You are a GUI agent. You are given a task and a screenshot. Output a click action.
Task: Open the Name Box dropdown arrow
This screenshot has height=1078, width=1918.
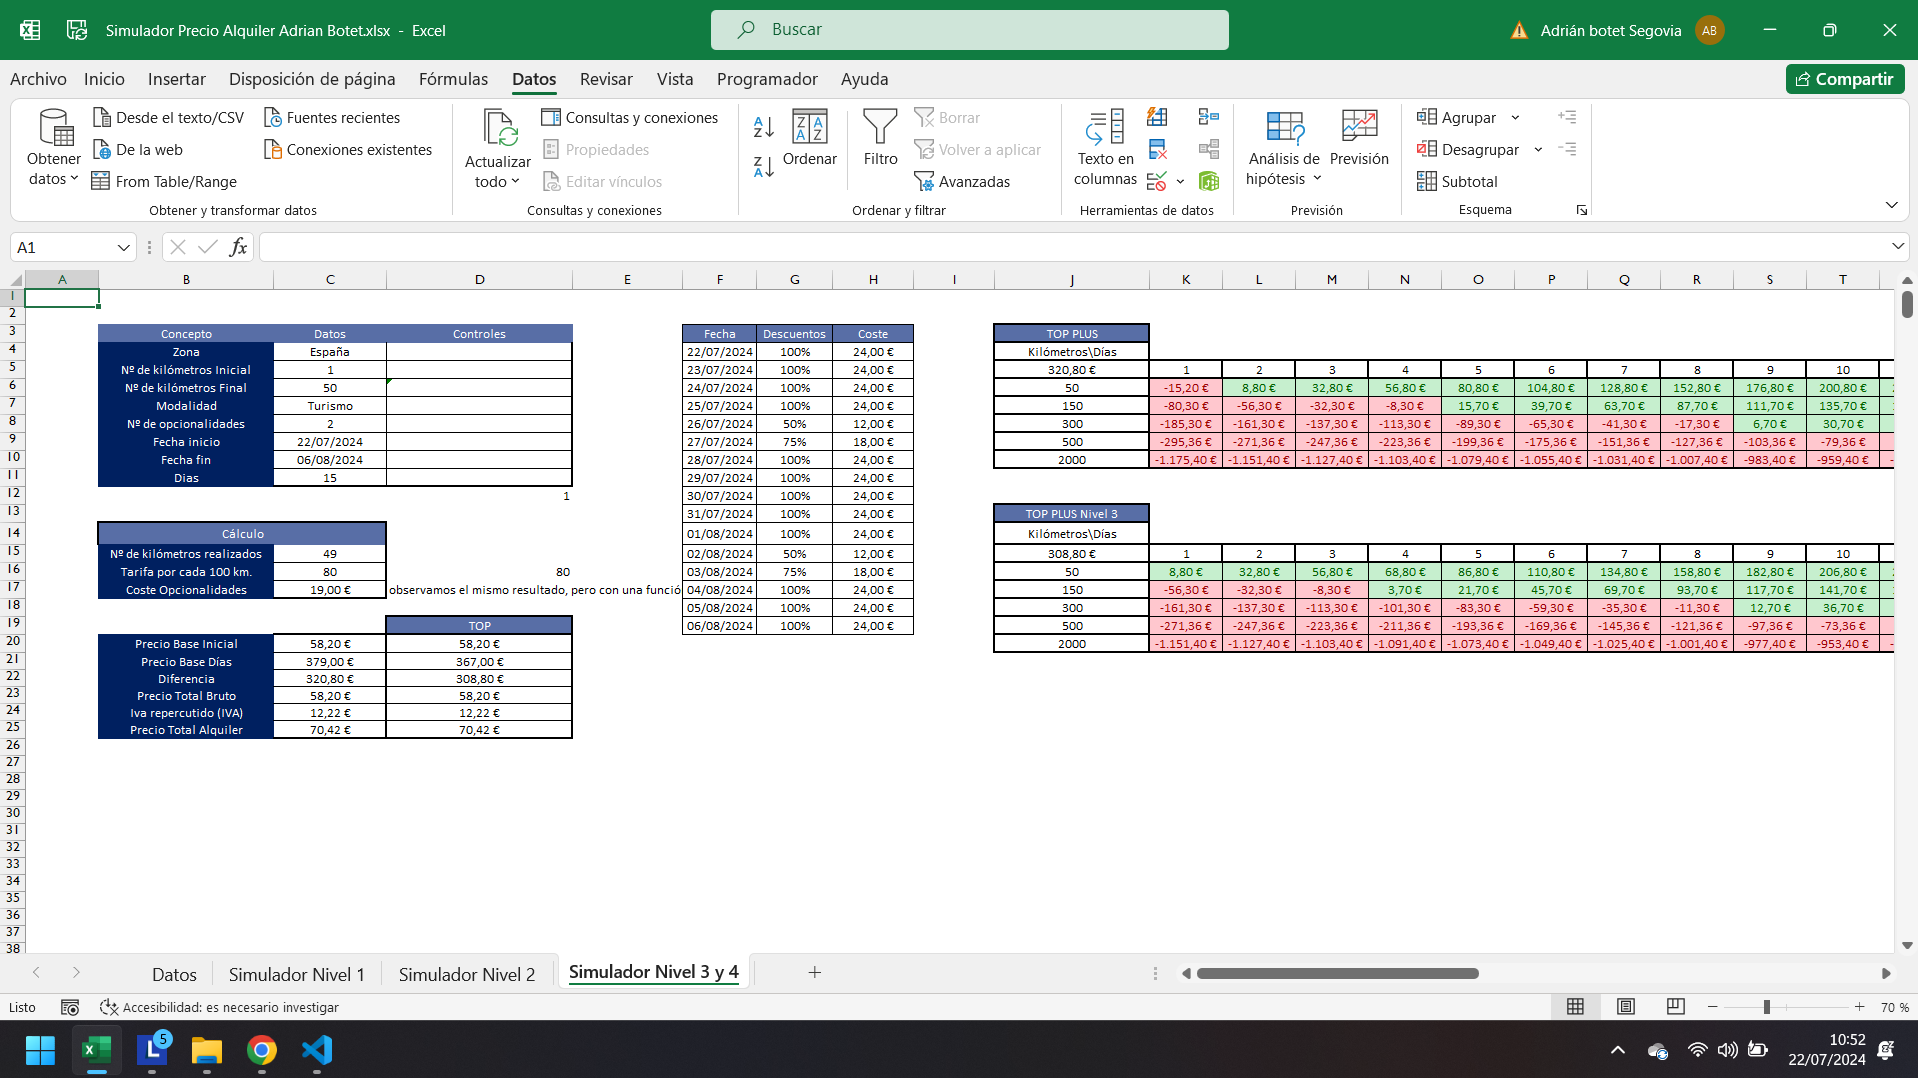123,247
